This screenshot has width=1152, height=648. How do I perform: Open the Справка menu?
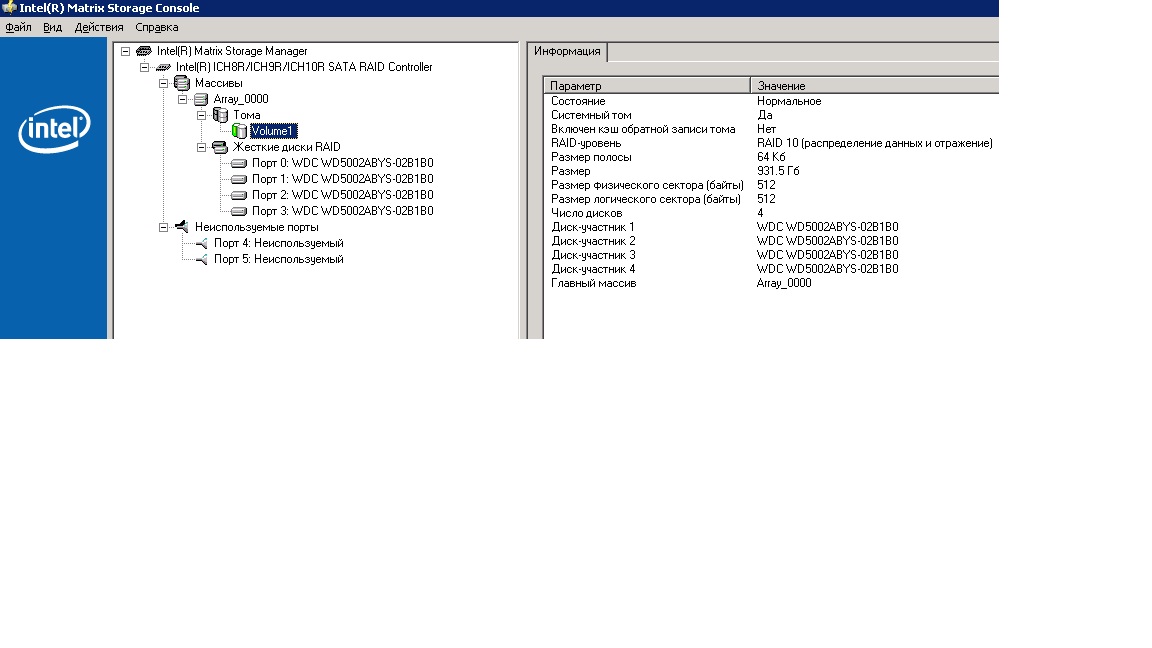(x=156, y=27)
